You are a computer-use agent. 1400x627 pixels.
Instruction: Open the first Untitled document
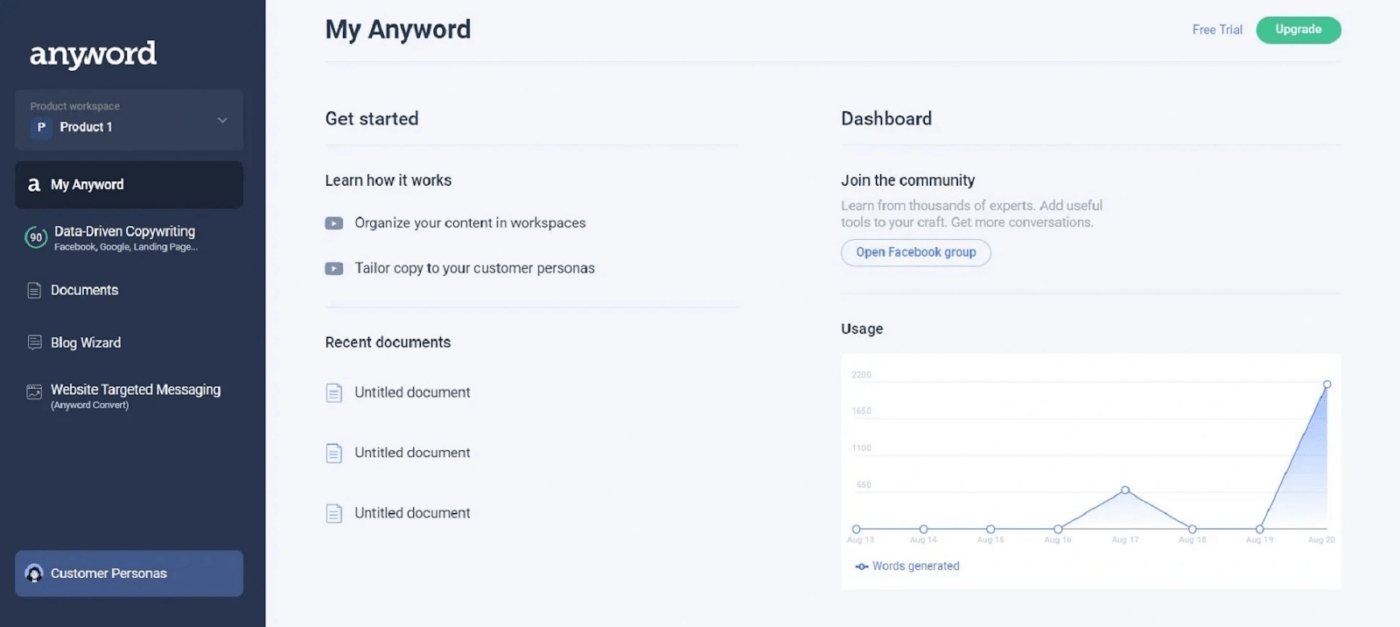click(412, 392)
